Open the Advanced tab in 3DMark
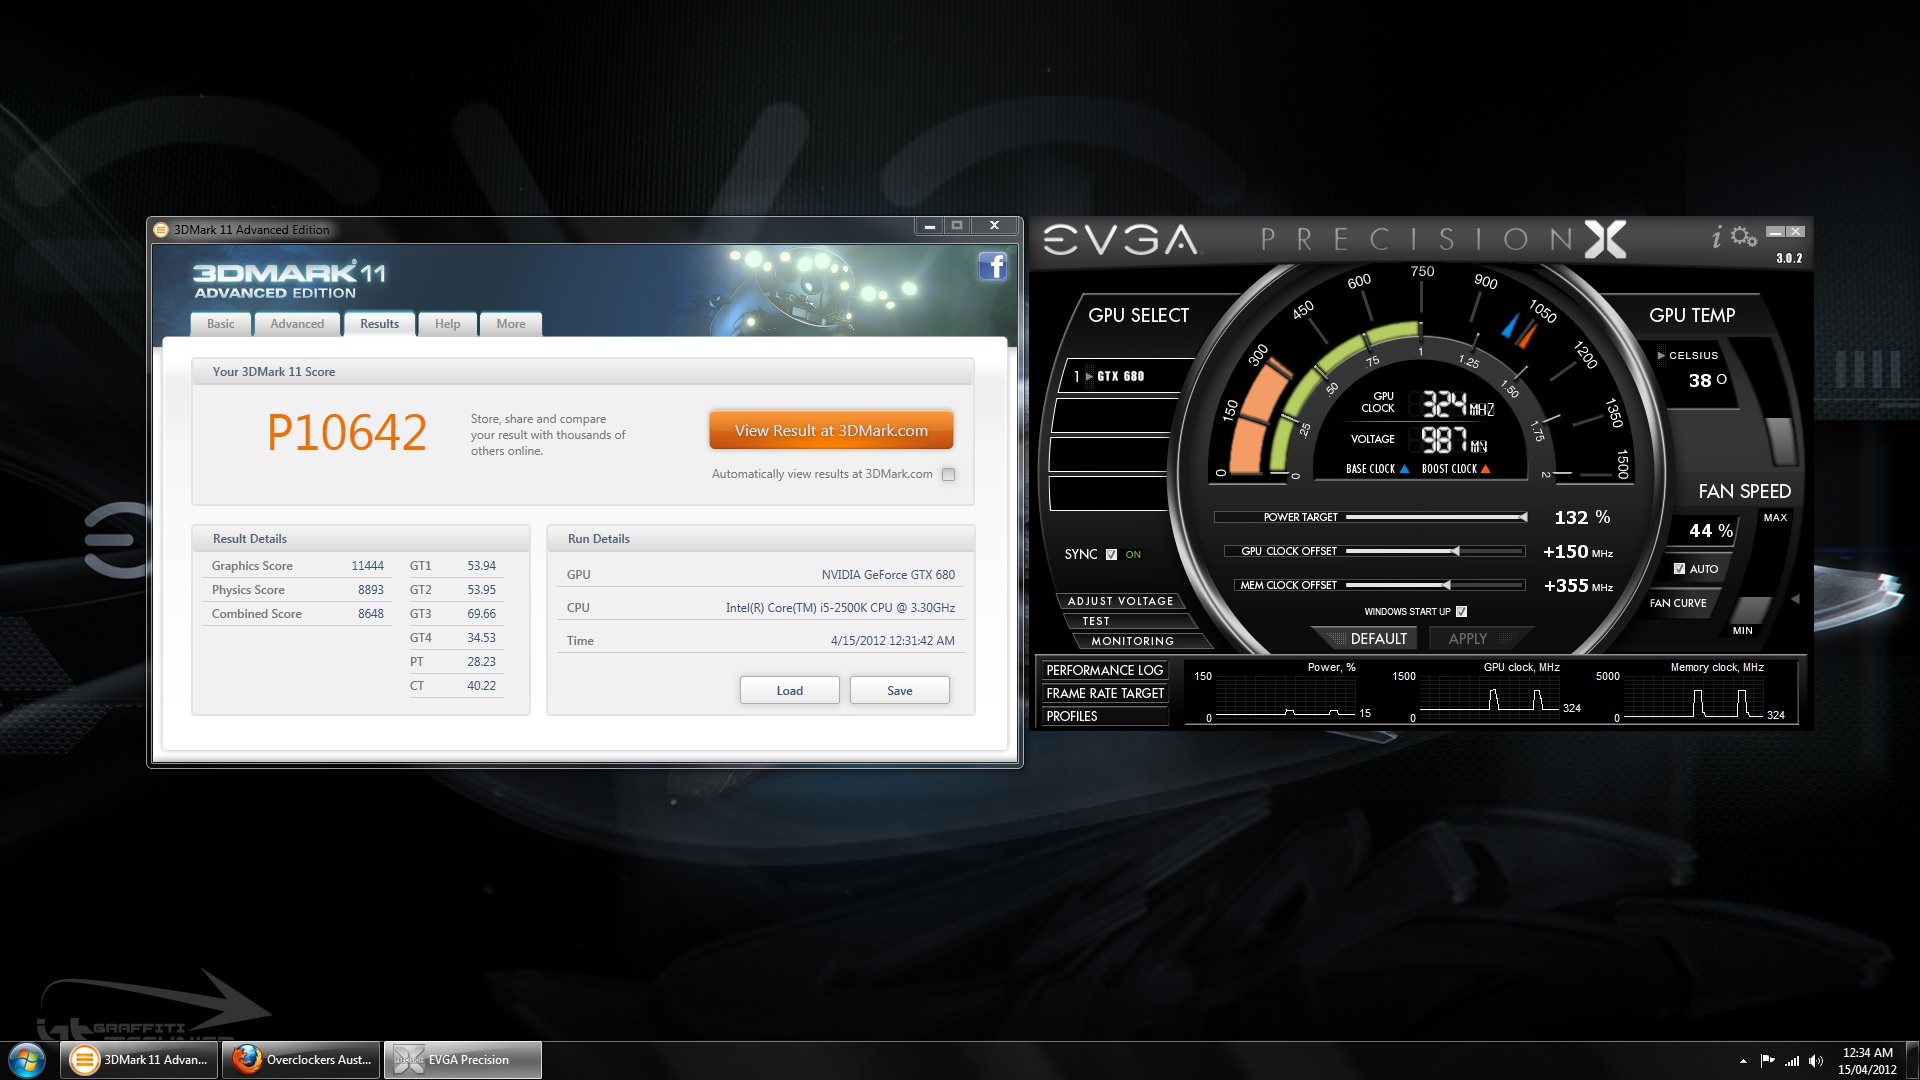This screenshot has height=1080, width=1920. coord(297,324)
